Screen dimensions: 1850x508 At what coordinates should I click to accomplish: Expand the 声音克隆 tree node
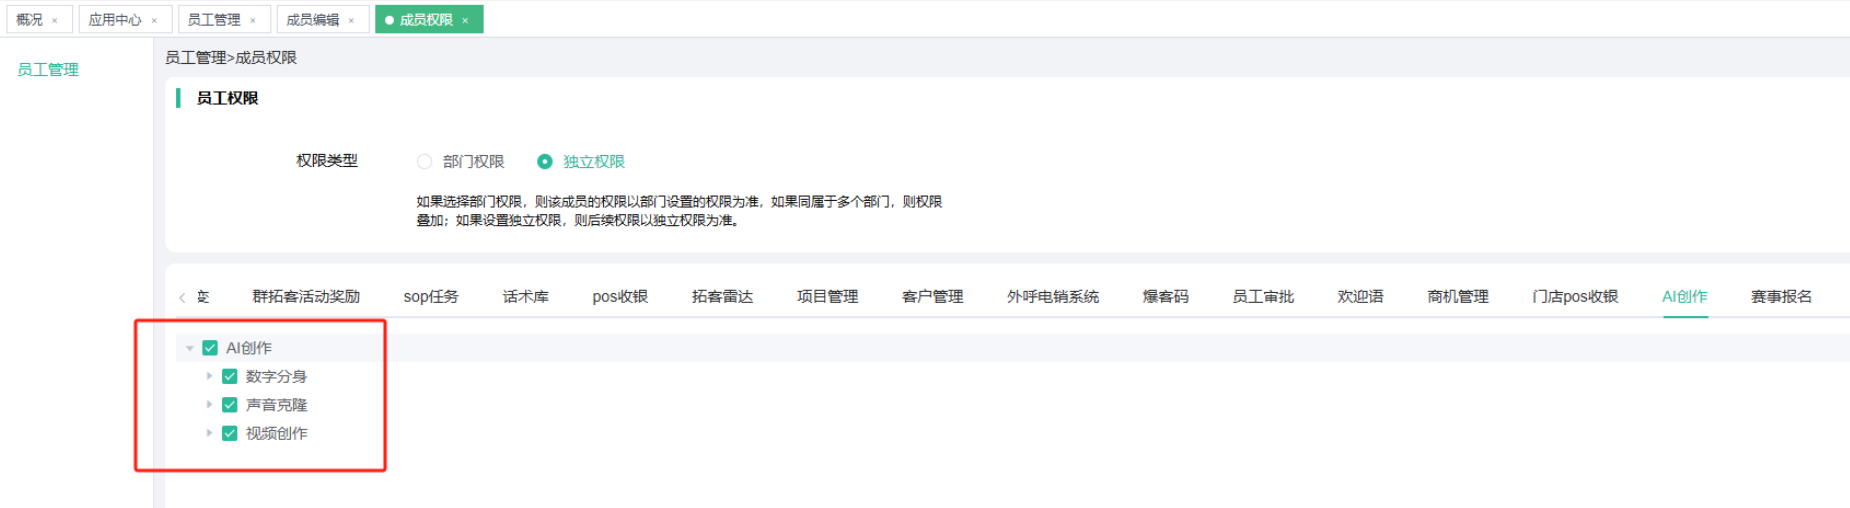point(209,405)
